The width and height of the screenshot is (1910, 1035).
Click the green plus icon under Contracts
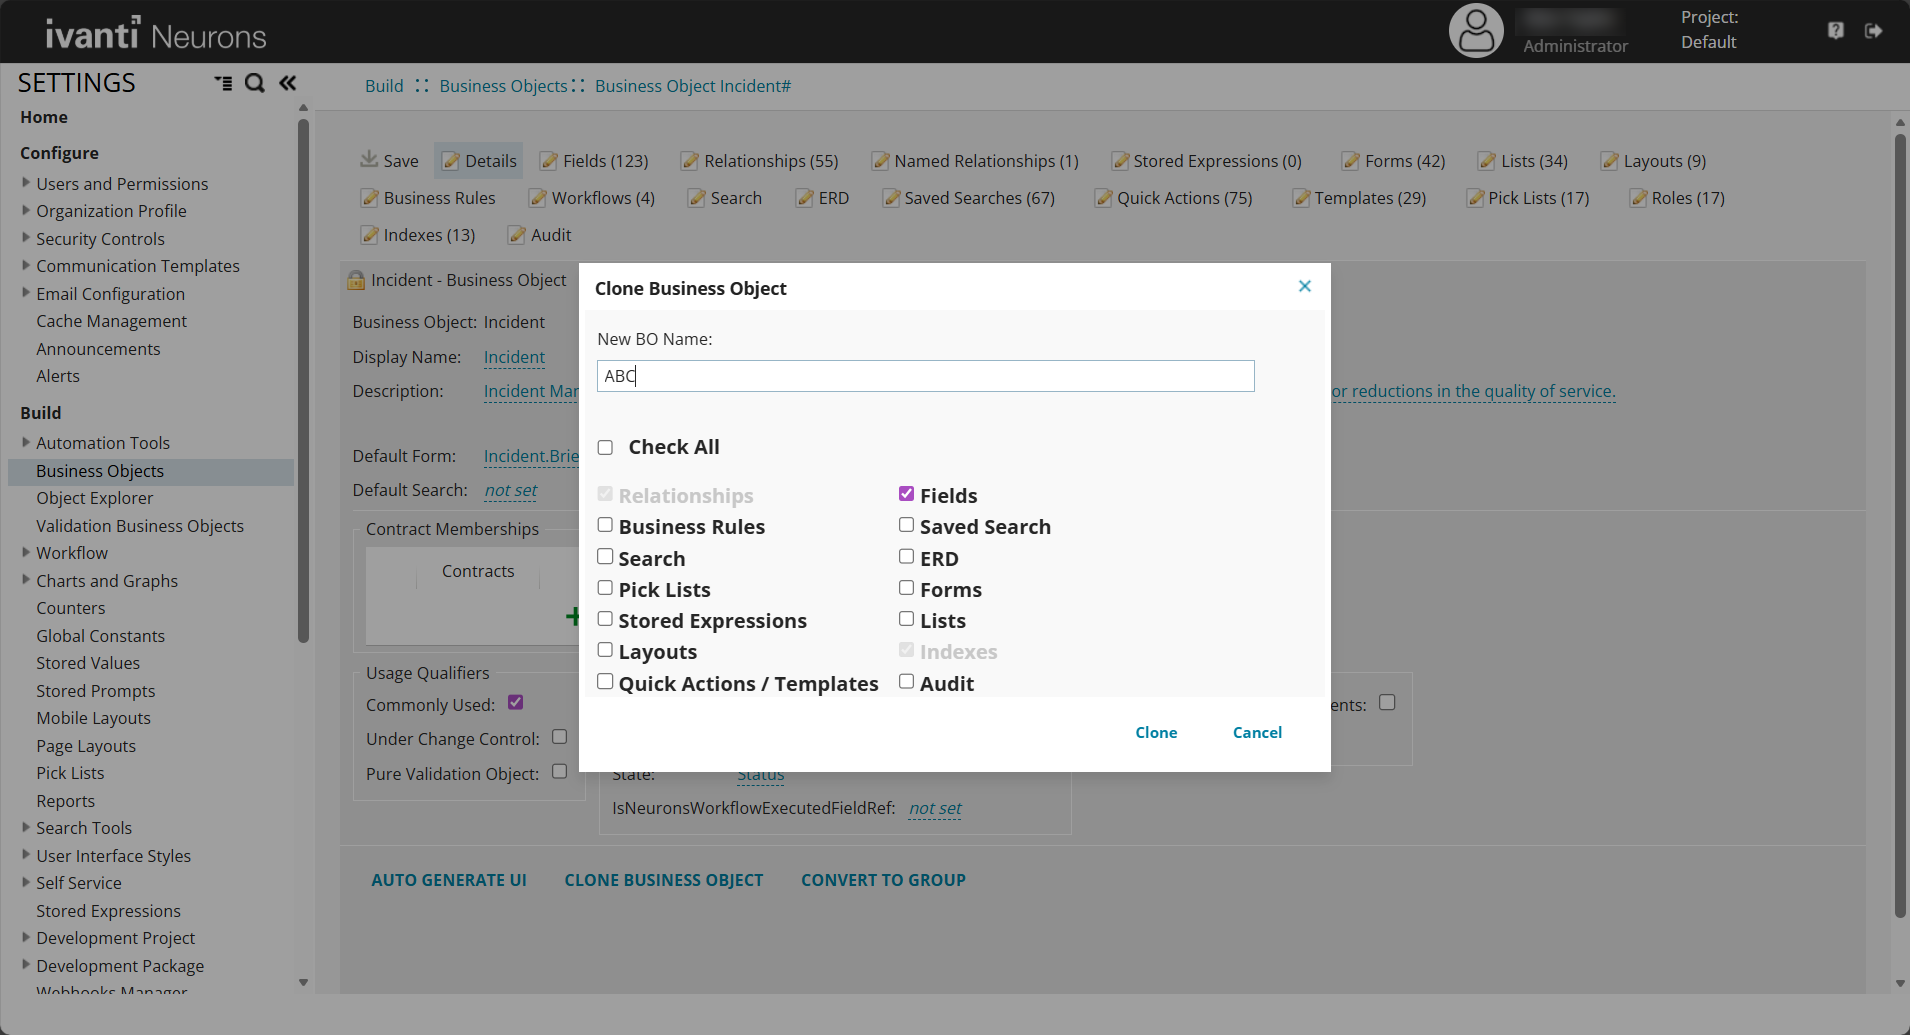coord(572,616)
